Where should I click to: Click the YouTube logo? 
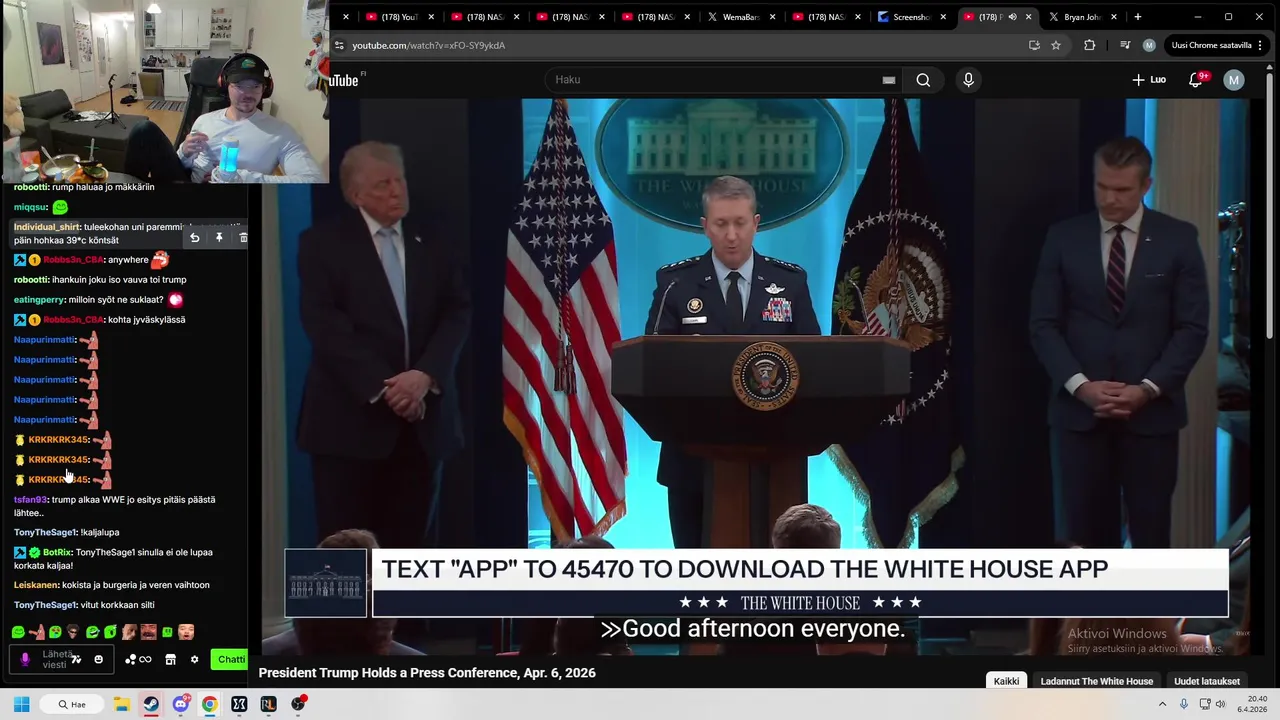(344, 80)
